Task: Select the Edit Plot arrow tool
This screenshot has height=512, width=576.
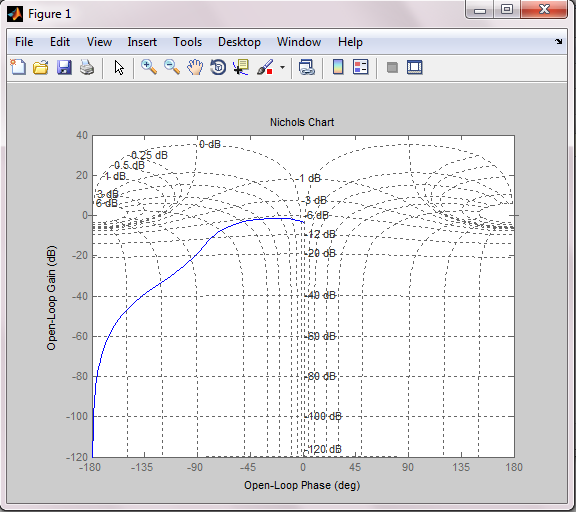Action: coord(119,68)
